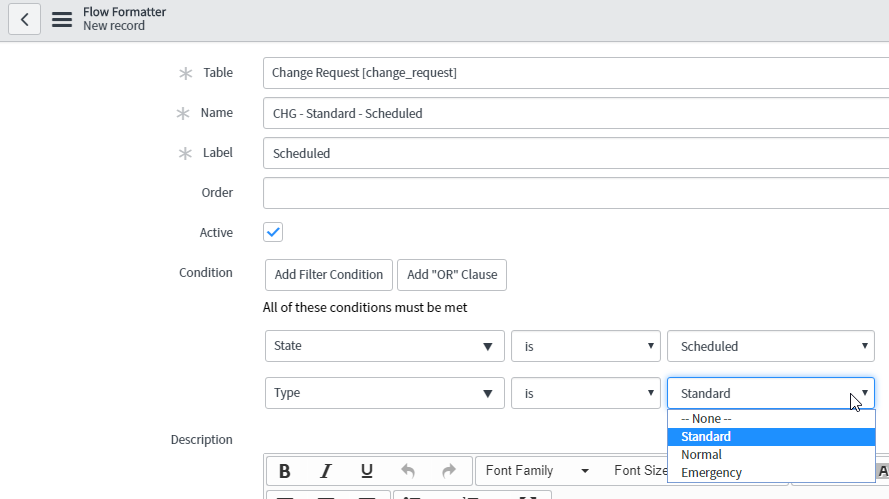Choose the -- None -- option
Screen dimensions: 889x499
[706, 419]
